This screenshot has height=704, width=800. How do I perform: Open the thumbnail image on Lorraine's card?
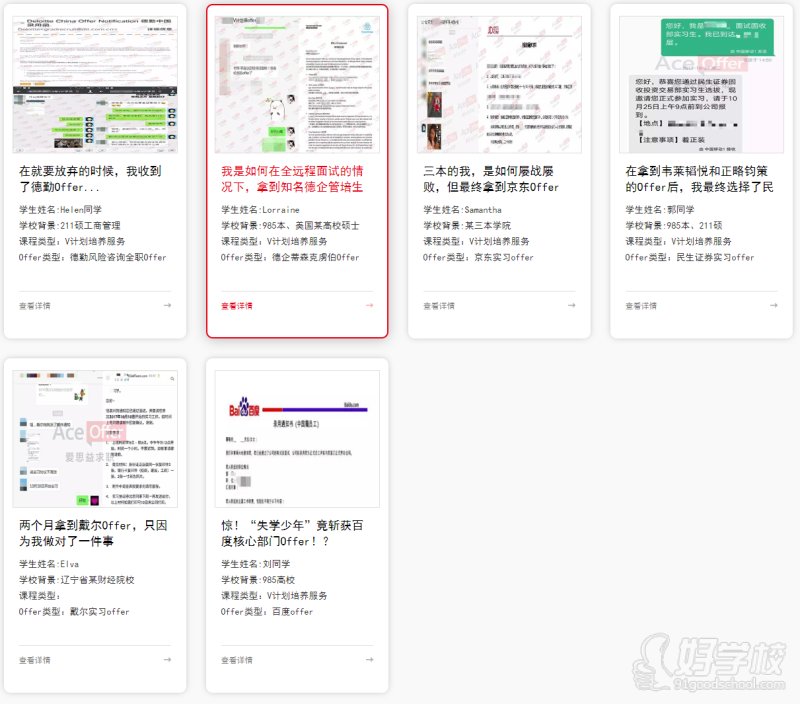pyautogui.click(x=297, y=84)
